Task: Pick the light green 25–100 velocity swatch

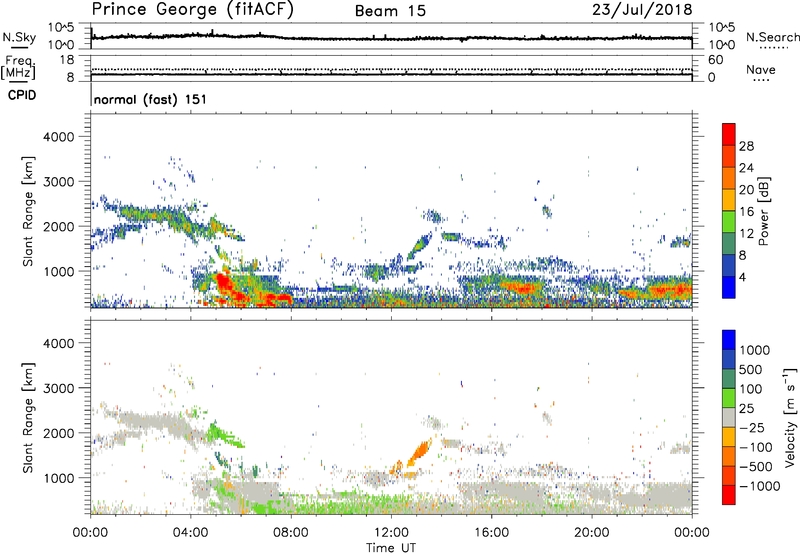Action: [x=729, y=398]
